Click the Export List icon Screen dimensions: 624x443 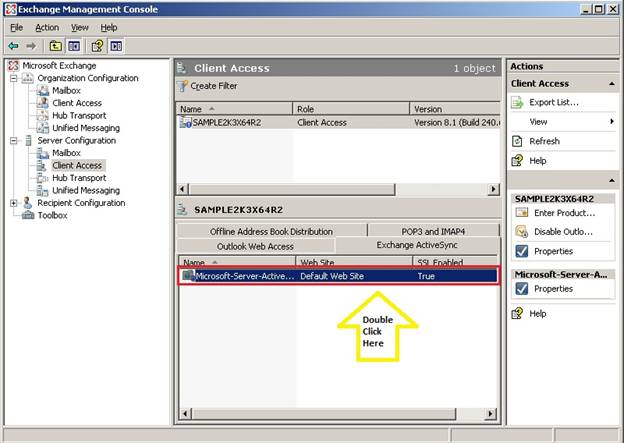[x=517, y=102]
